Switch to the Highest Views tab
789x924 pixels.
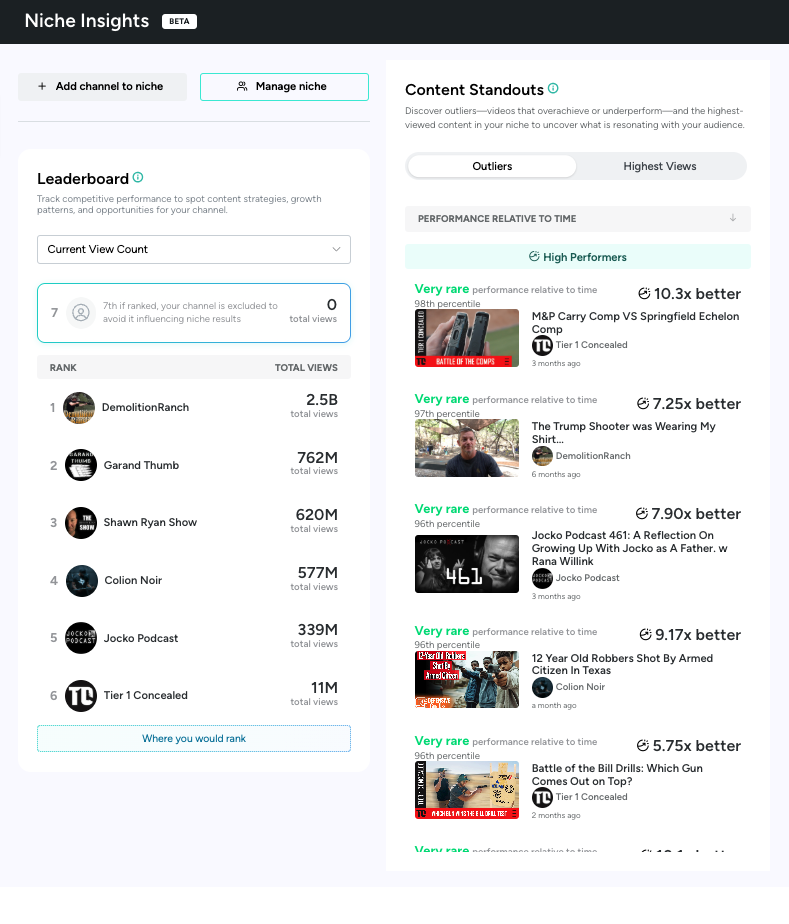tap(660, 166)
